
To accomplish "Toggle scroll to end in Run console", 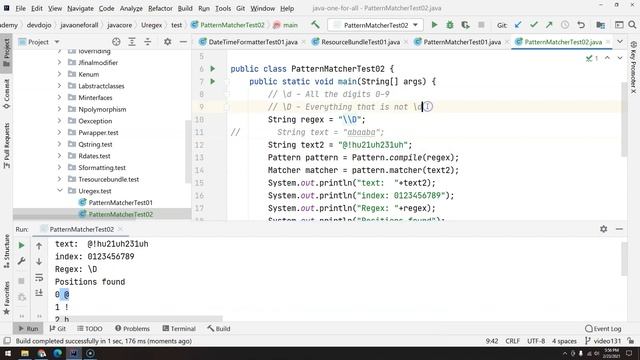I will click(x=39, y=293).
